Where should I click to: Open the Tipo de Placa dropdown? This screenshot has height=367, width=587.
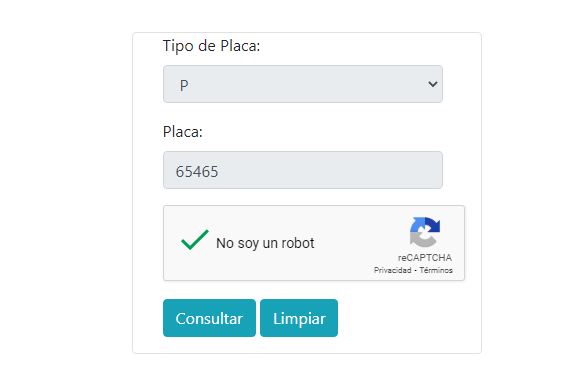click(x=303, y=84)
